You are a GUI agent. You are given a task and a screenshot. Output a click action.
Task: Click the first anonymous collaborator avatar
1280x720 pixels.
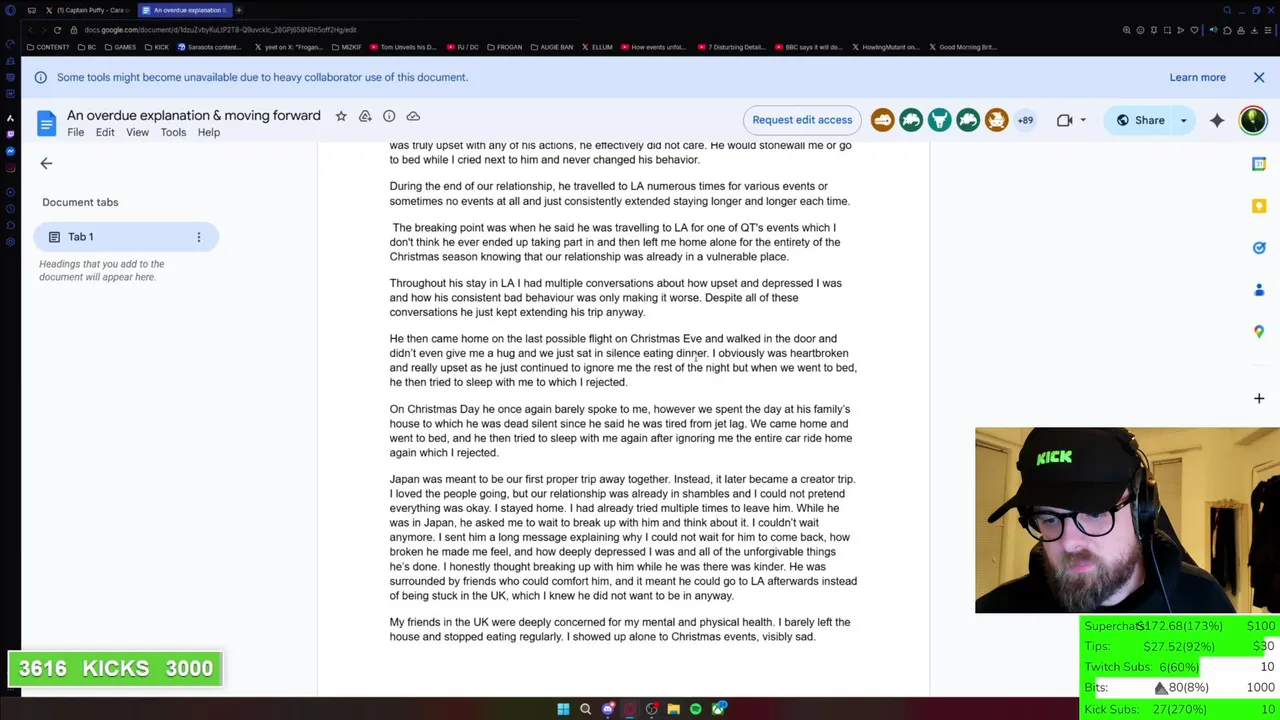tap(882, 120)
